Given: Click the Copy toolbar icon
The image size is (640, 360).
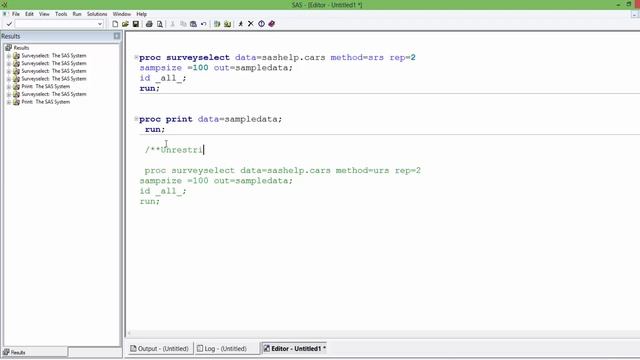Looking at the screenshot, I should (183, 24).
